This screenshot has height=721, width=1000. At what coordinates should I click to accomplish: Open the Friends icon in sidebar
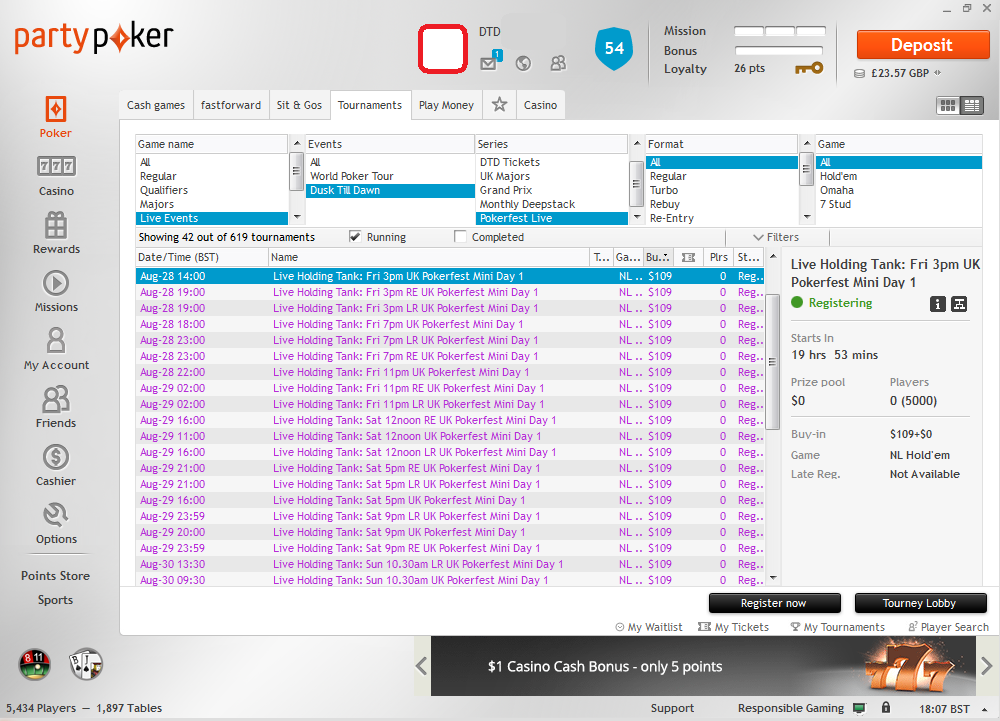click(55, 399)
